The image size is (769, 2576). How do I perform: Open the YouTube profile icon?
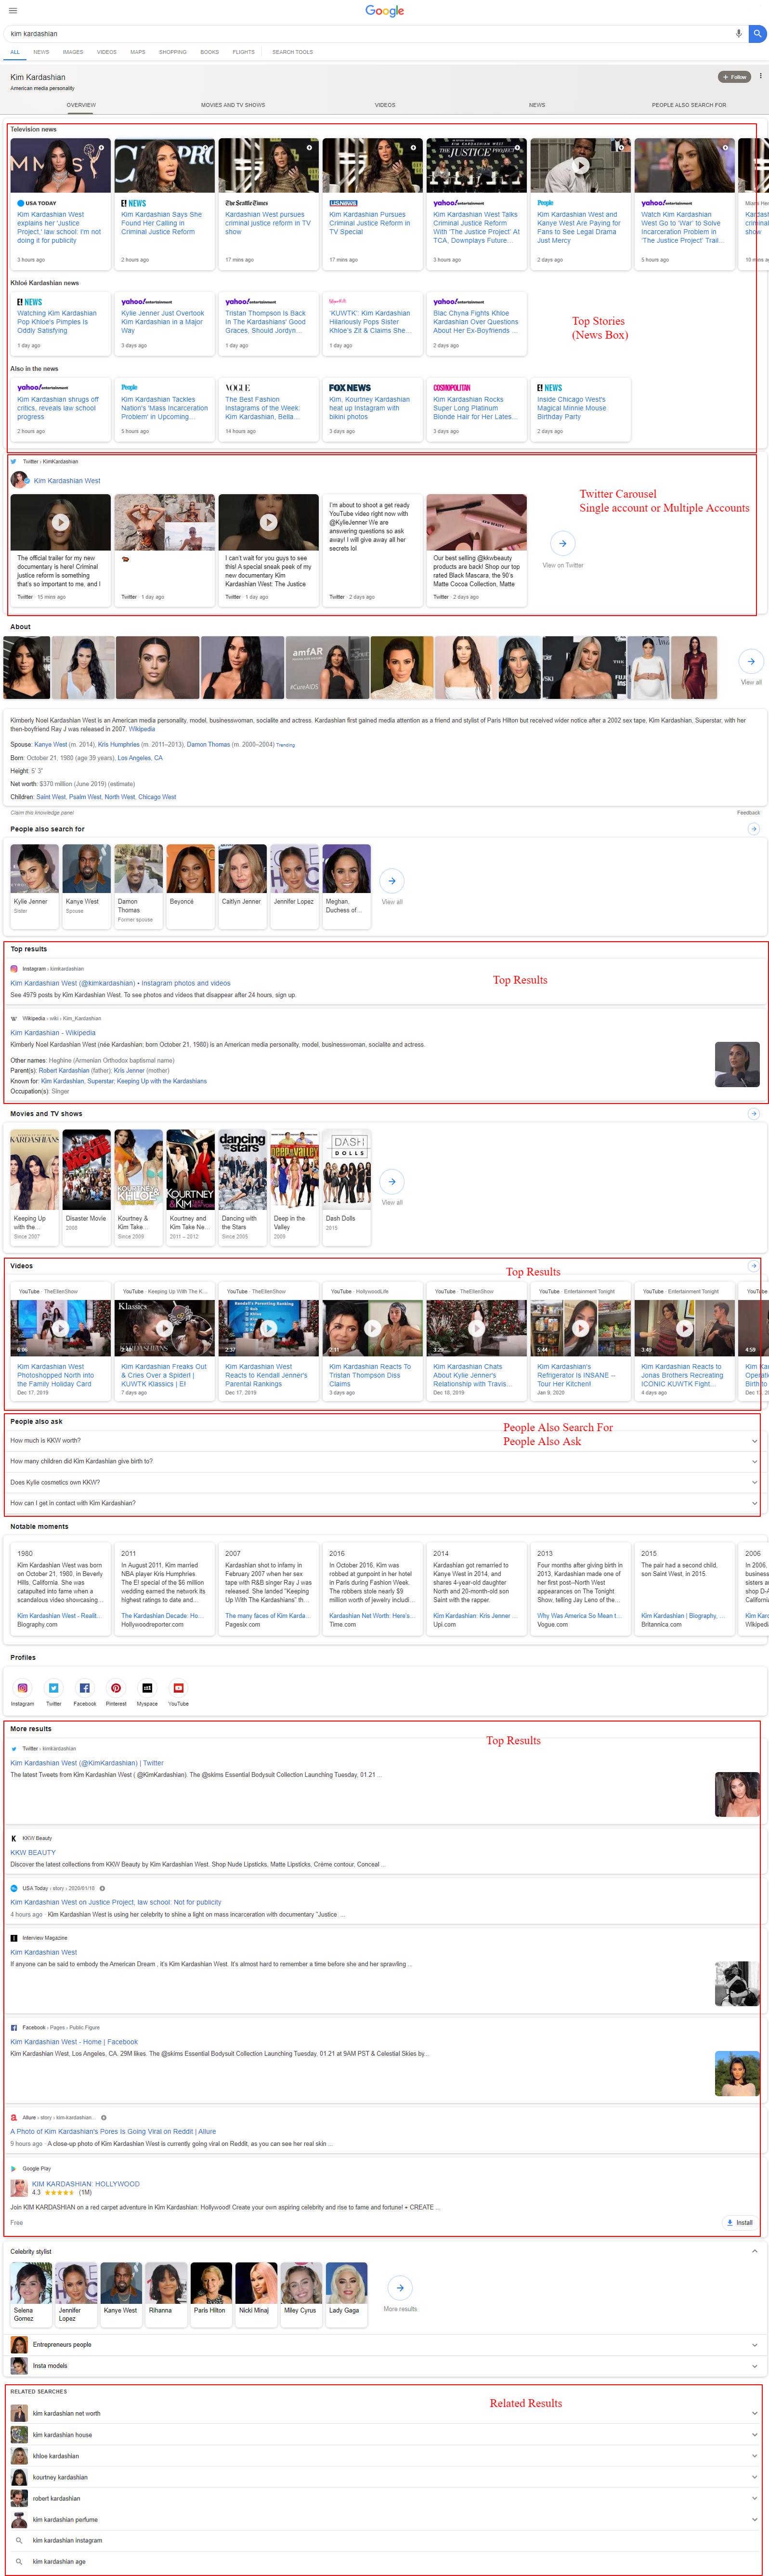(178, 1688)
